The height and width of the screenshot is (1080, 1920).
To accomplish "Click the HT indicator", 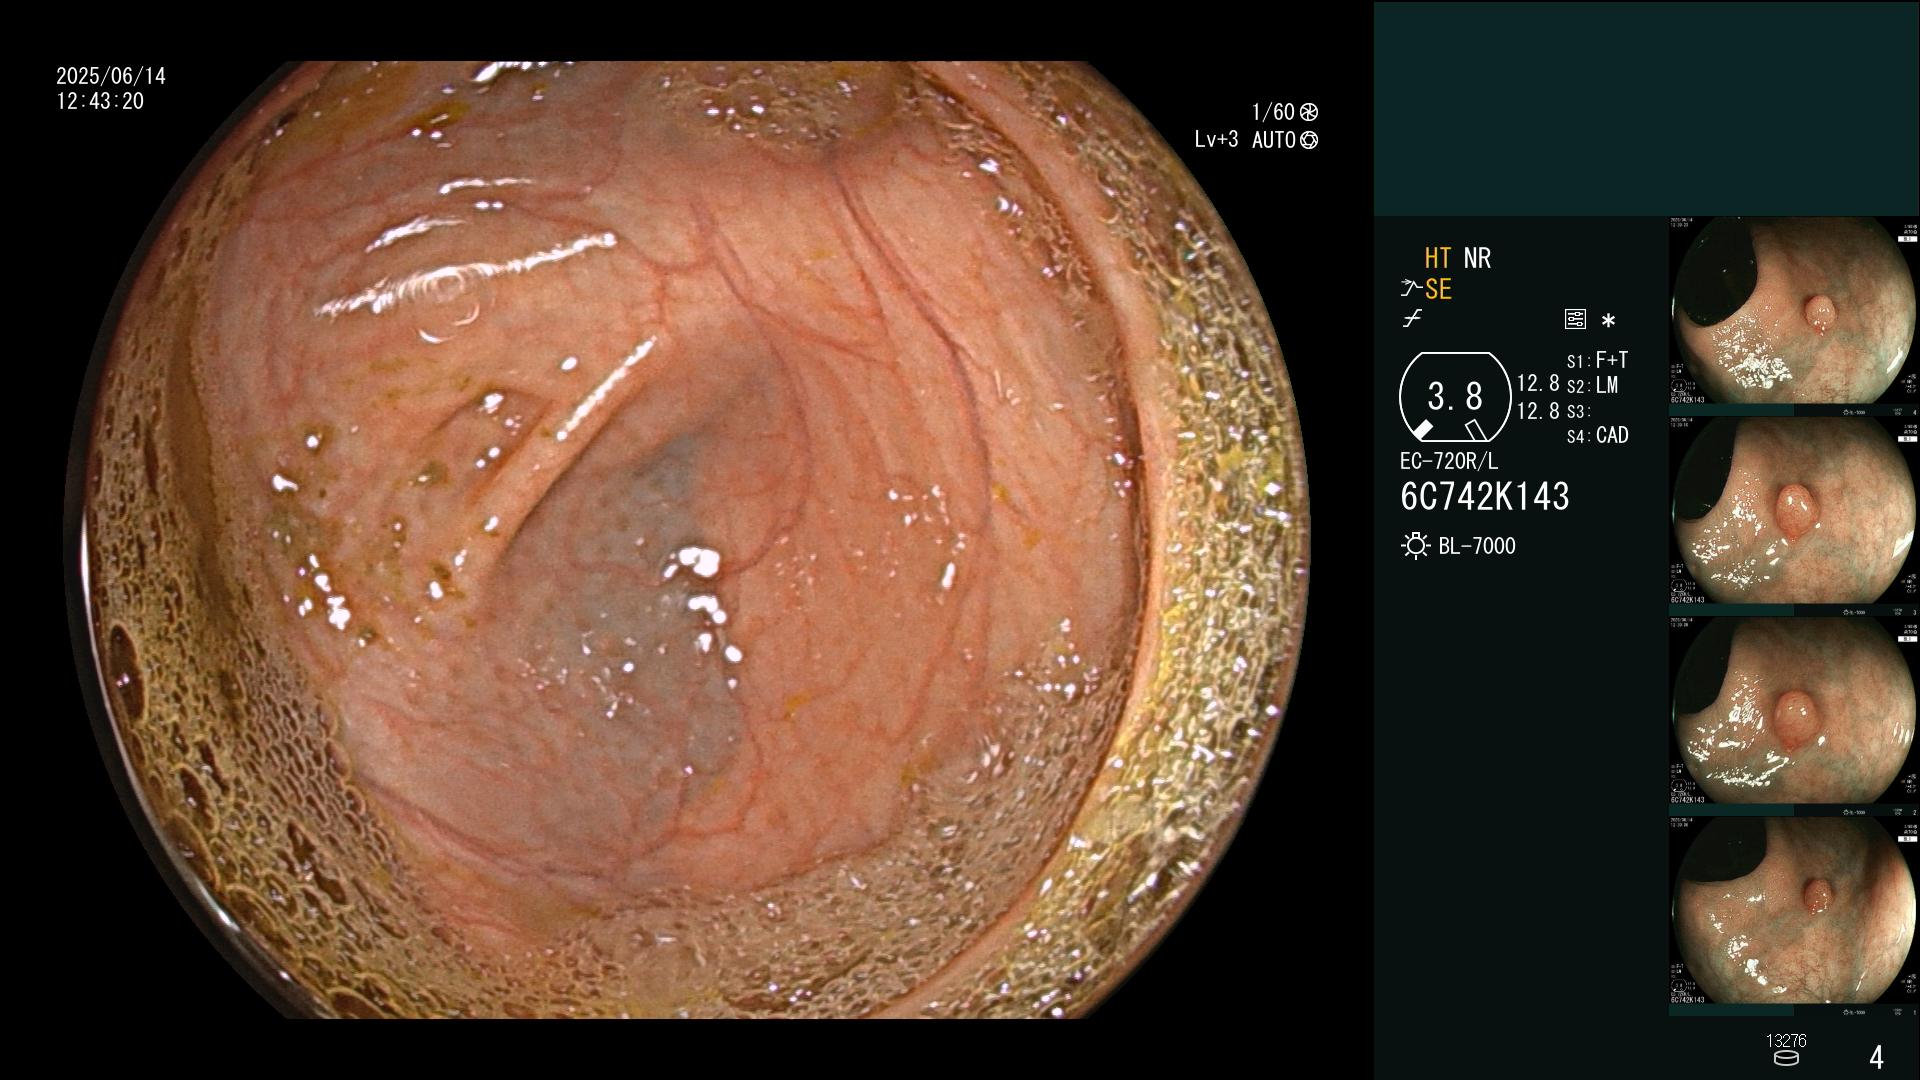I will [x=1438, y=258].
